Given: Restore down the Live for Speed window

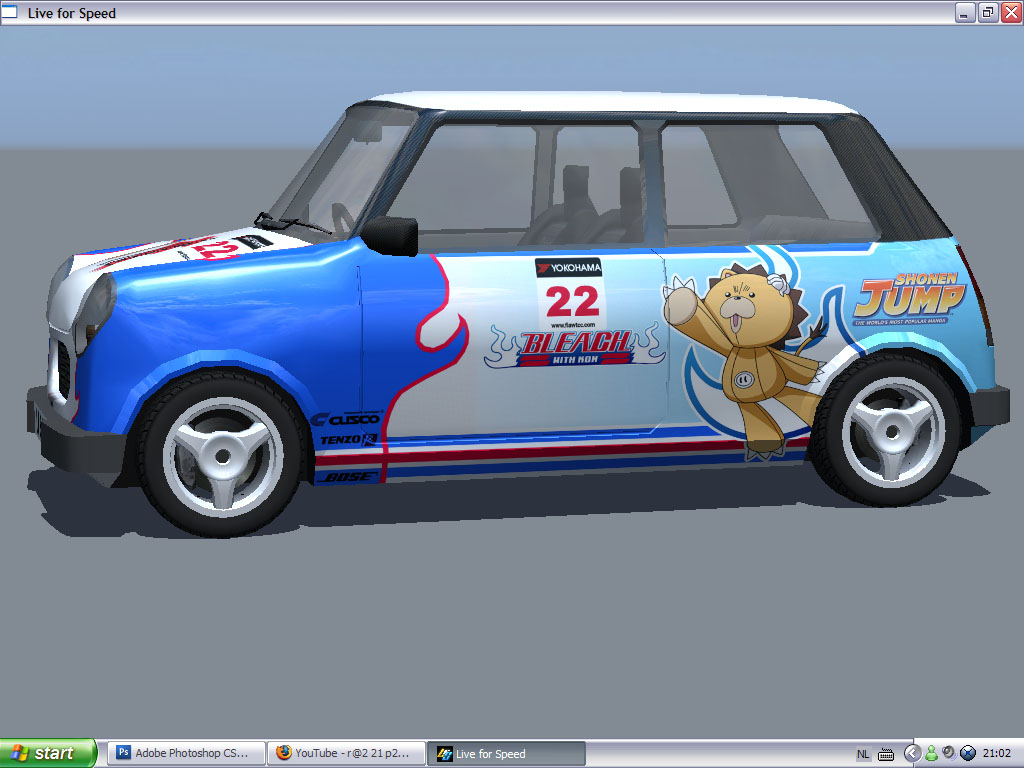Looking at the screenshot, I should pyautogui.click(x=988, y=12).
